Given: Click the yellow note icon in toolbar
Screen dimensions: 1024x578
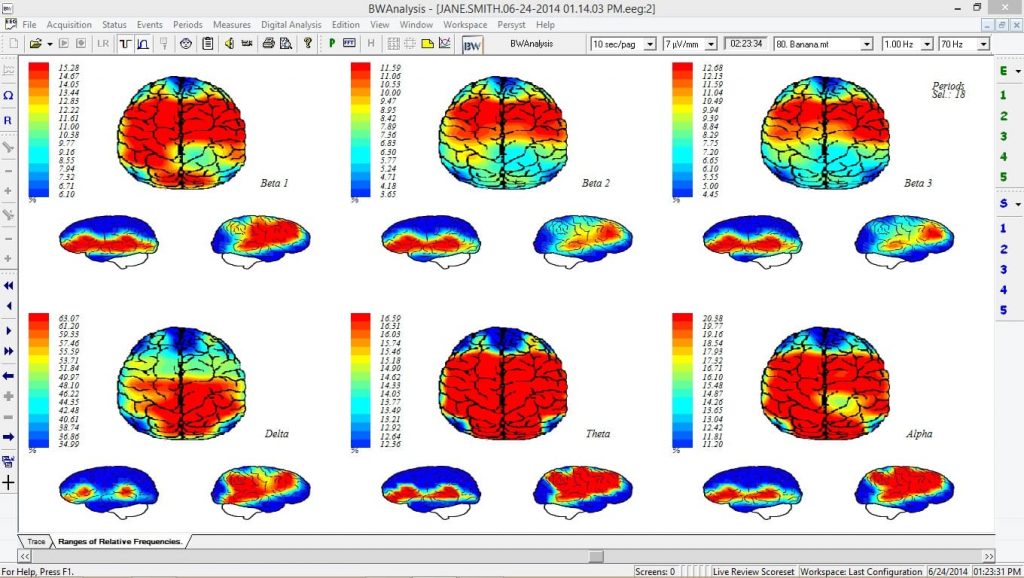Looking at the screenshot, I should point(427,44).
